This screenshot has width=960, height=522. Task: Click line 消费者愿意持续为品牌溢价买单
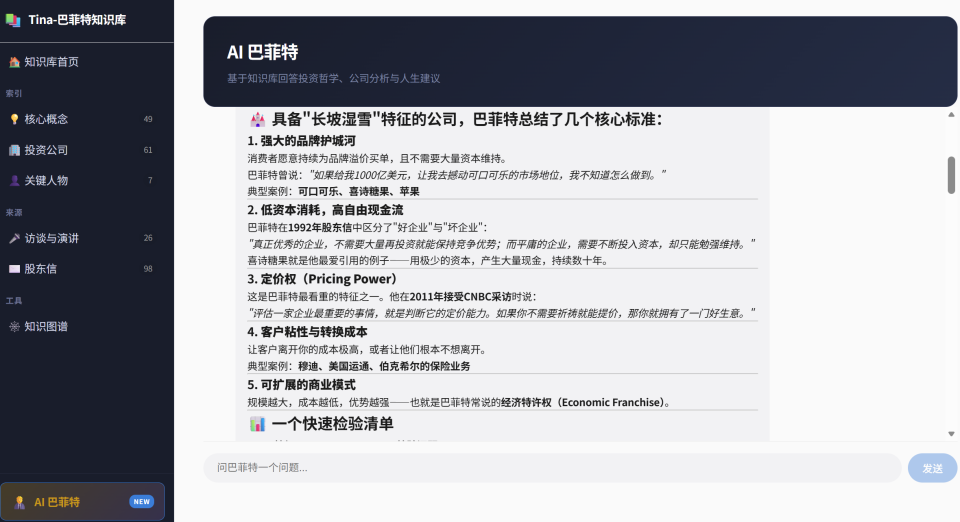pos(377,158)
